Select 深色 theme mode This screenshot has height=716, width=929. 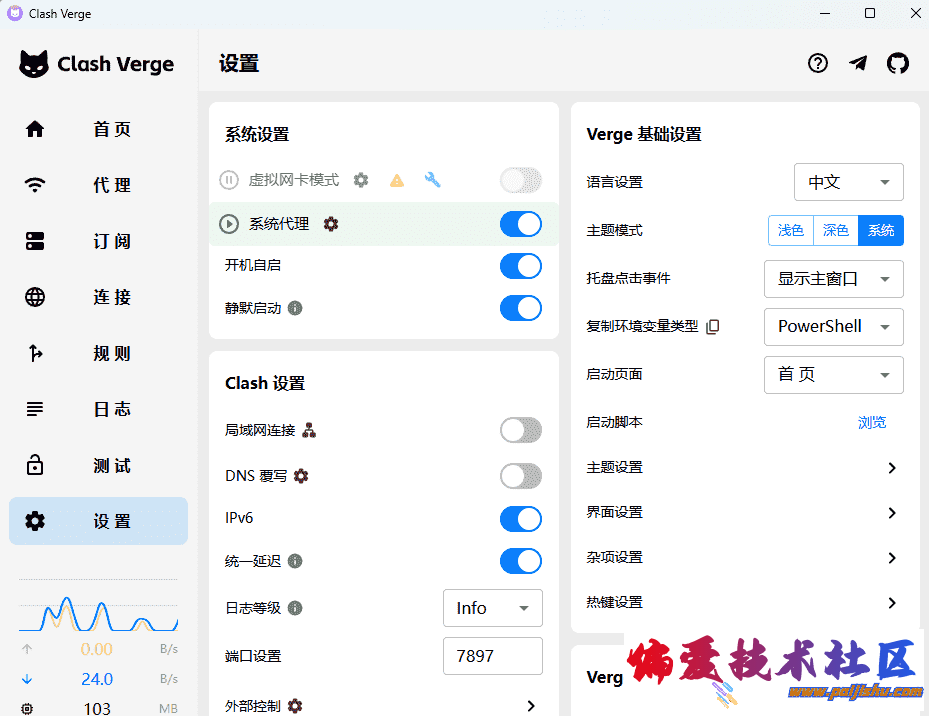(x=835, y=230)
